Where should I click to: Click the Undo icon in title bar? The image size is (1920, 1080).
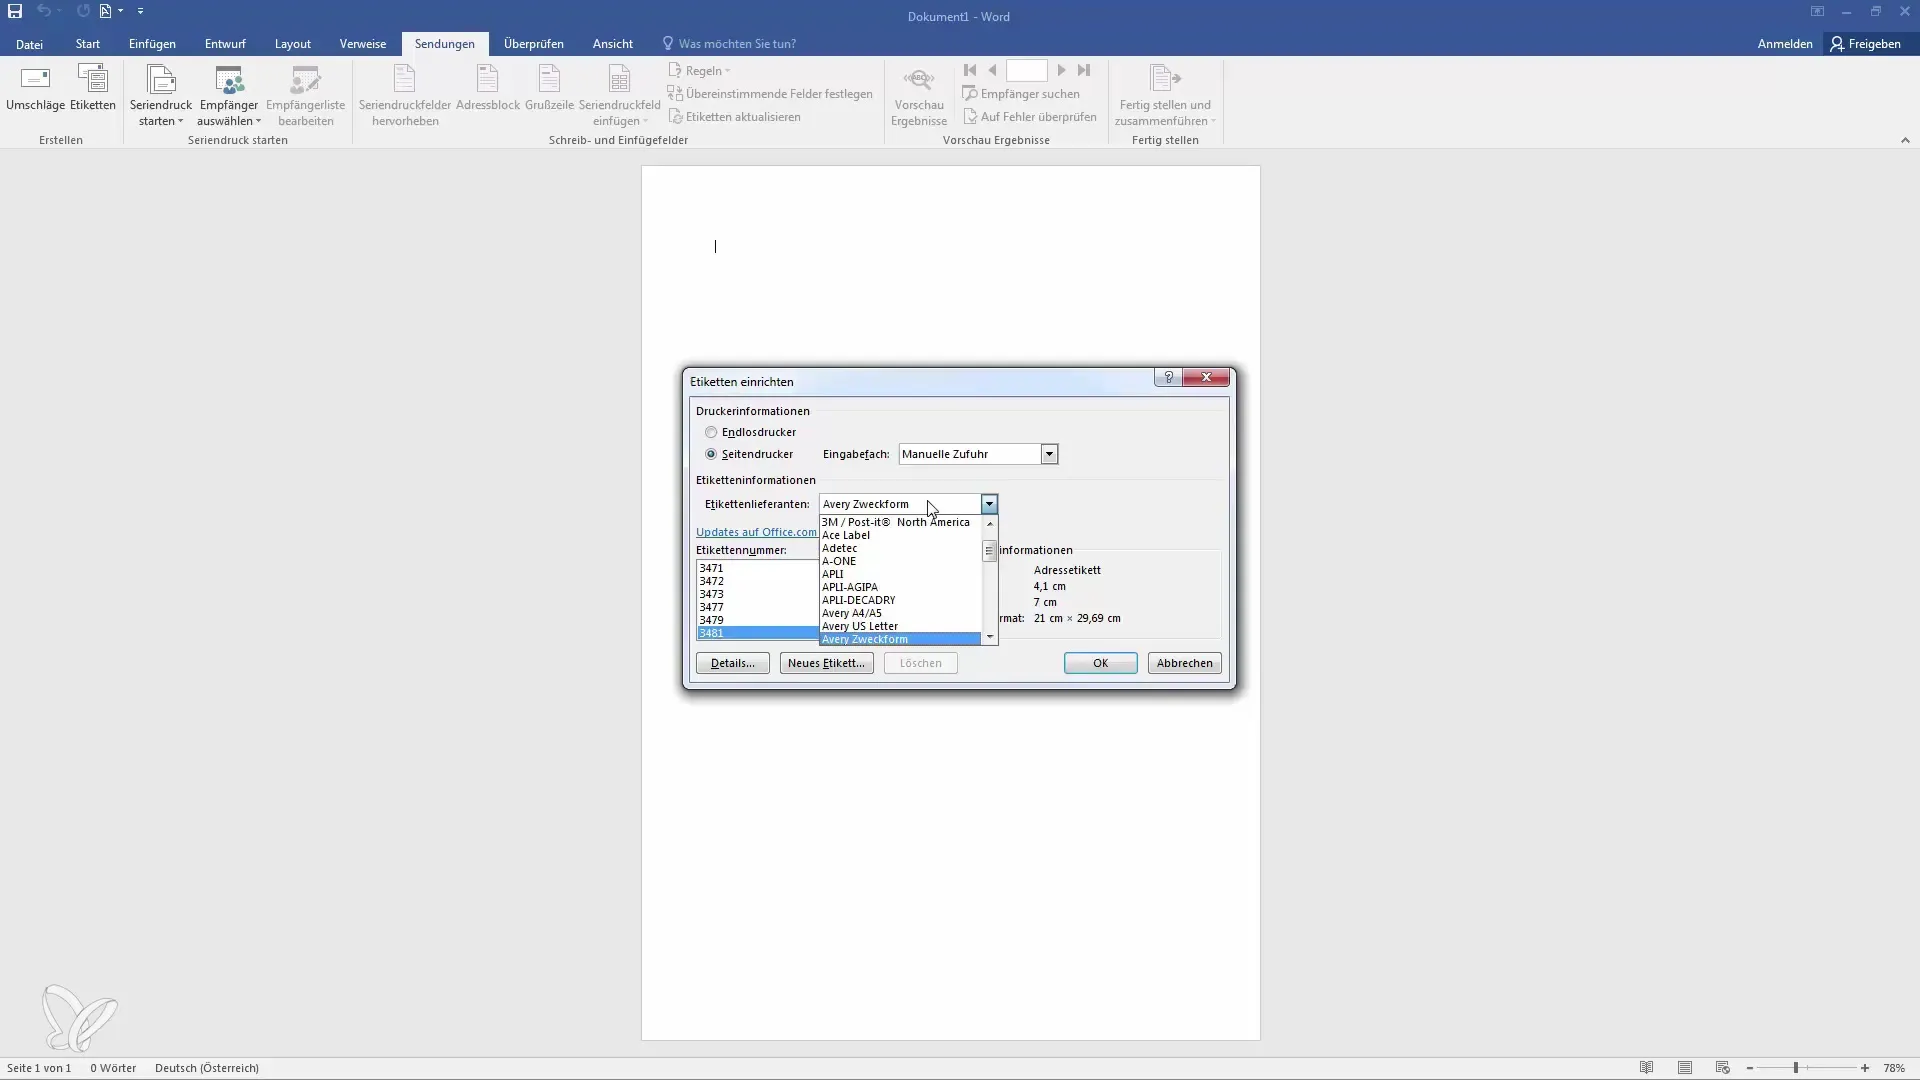coord(44,12)
